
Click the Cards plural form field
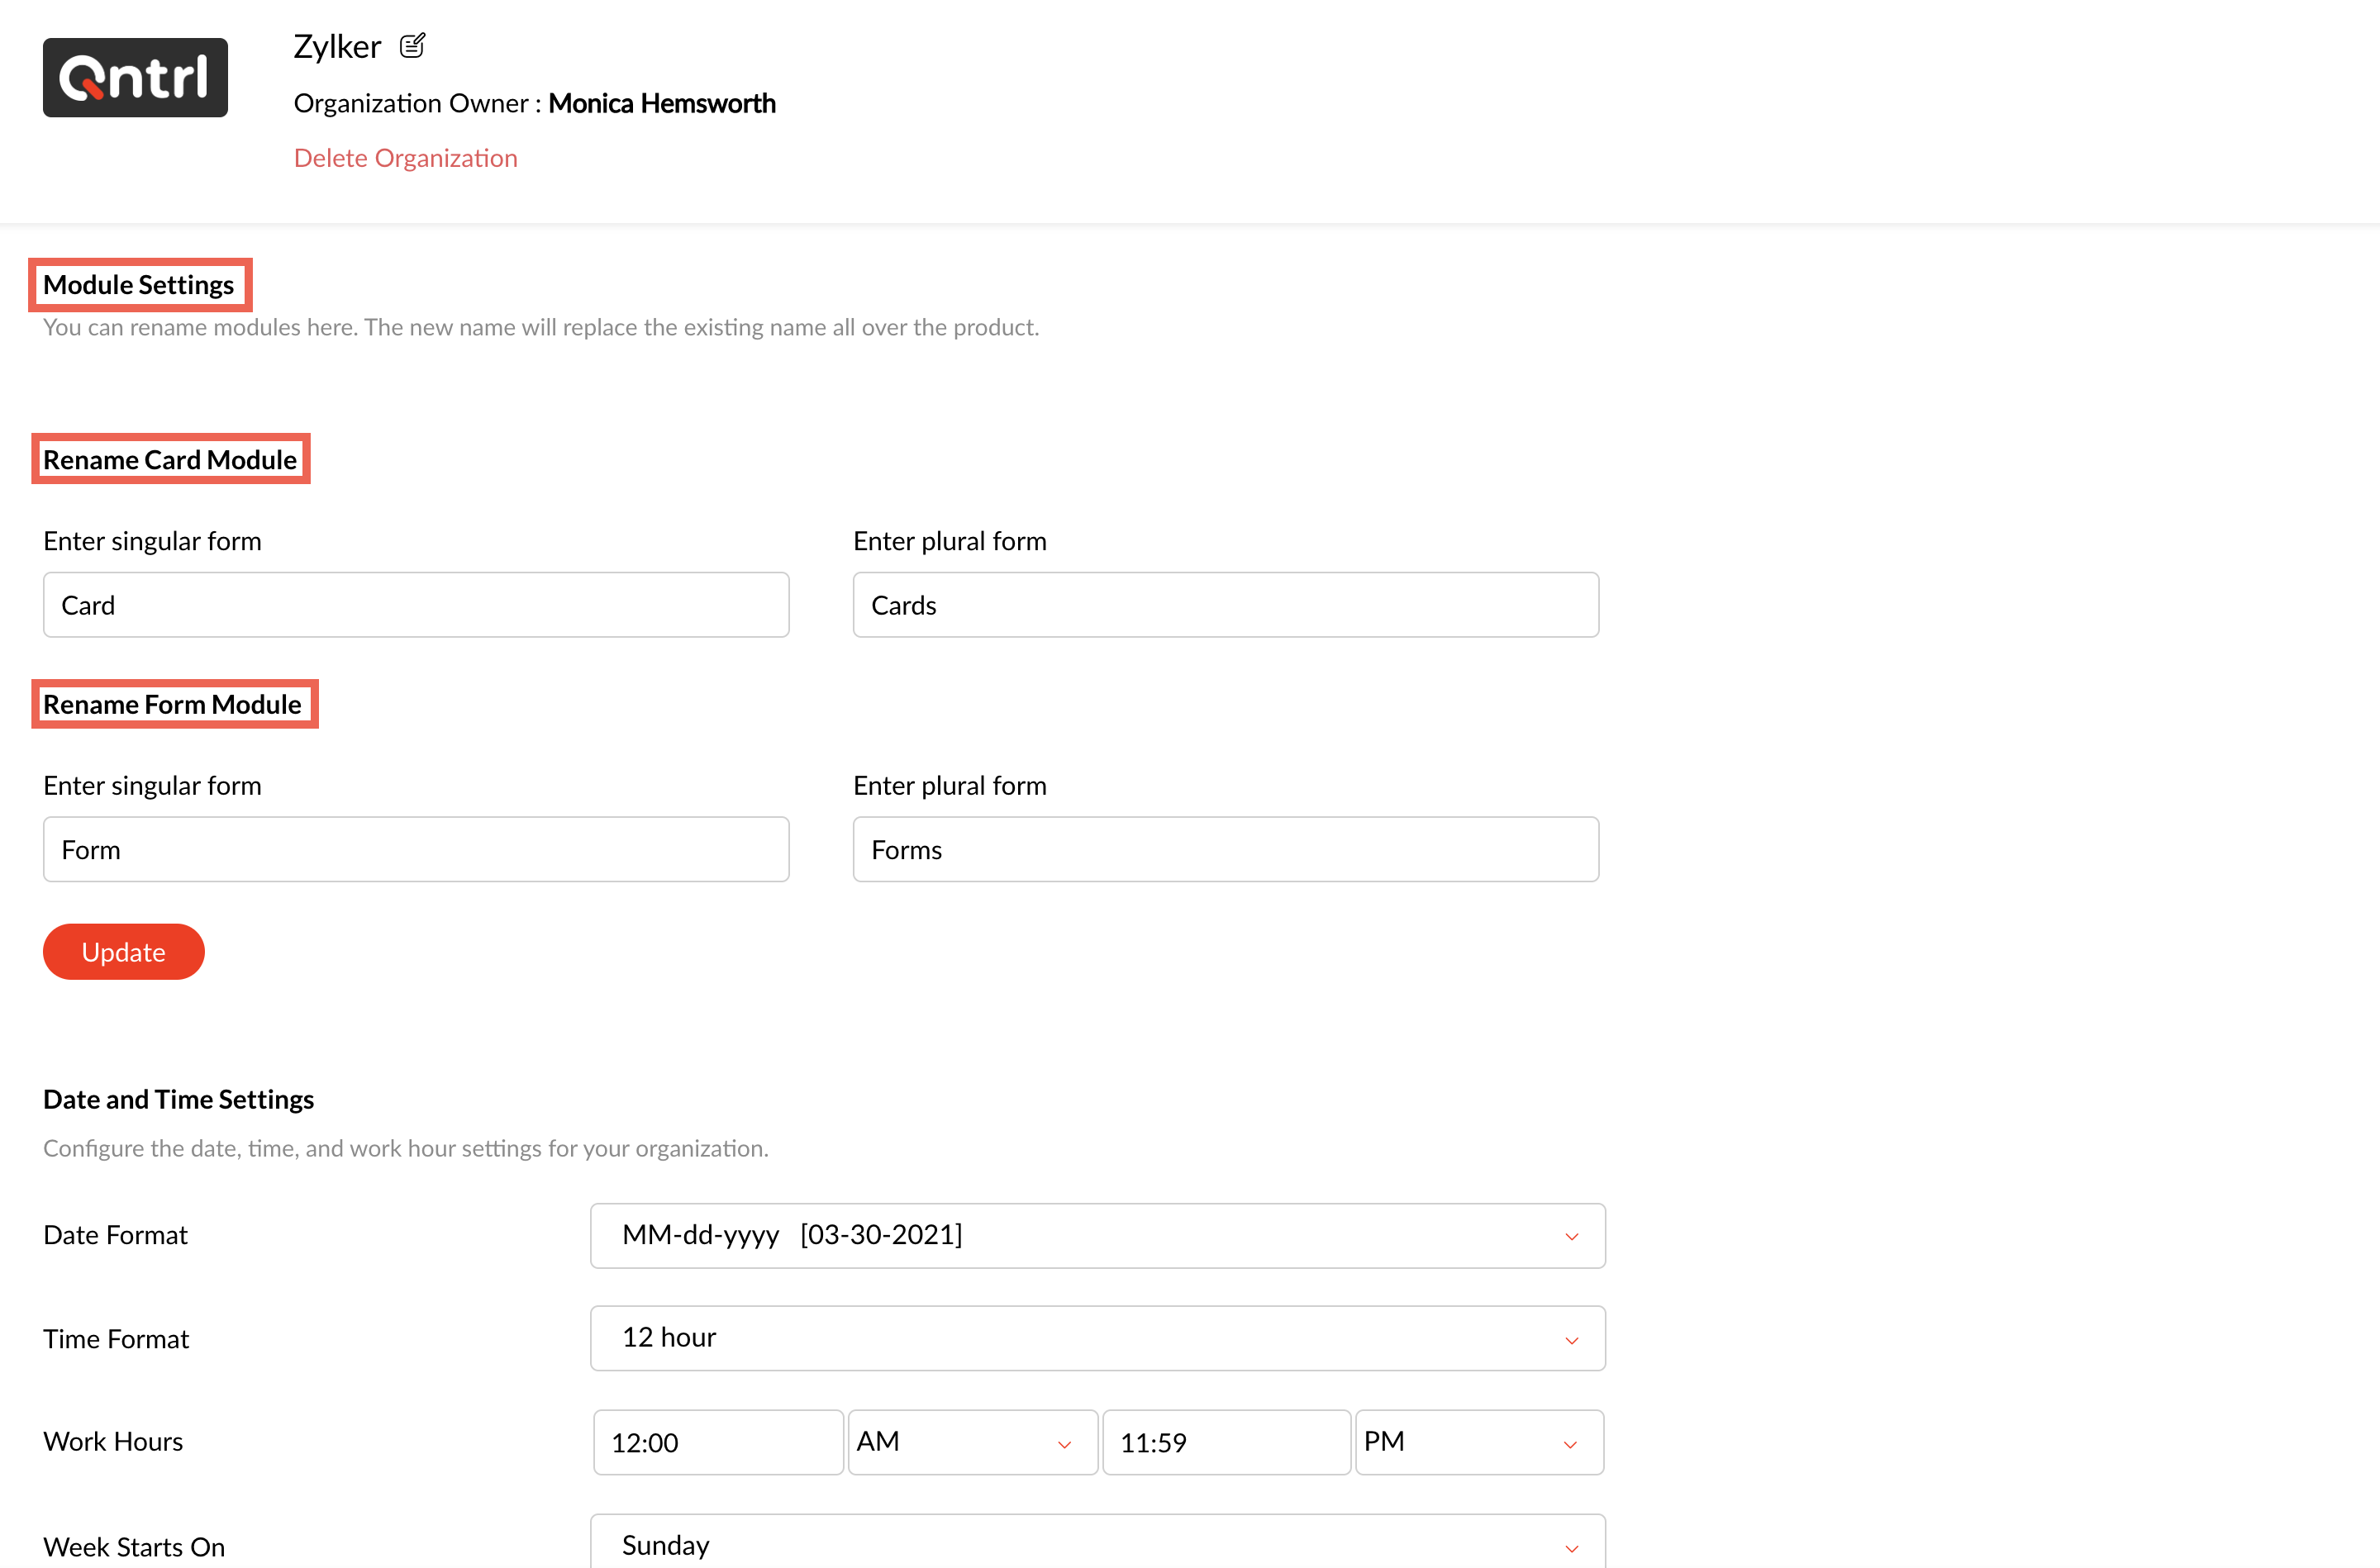[1225, 605]
